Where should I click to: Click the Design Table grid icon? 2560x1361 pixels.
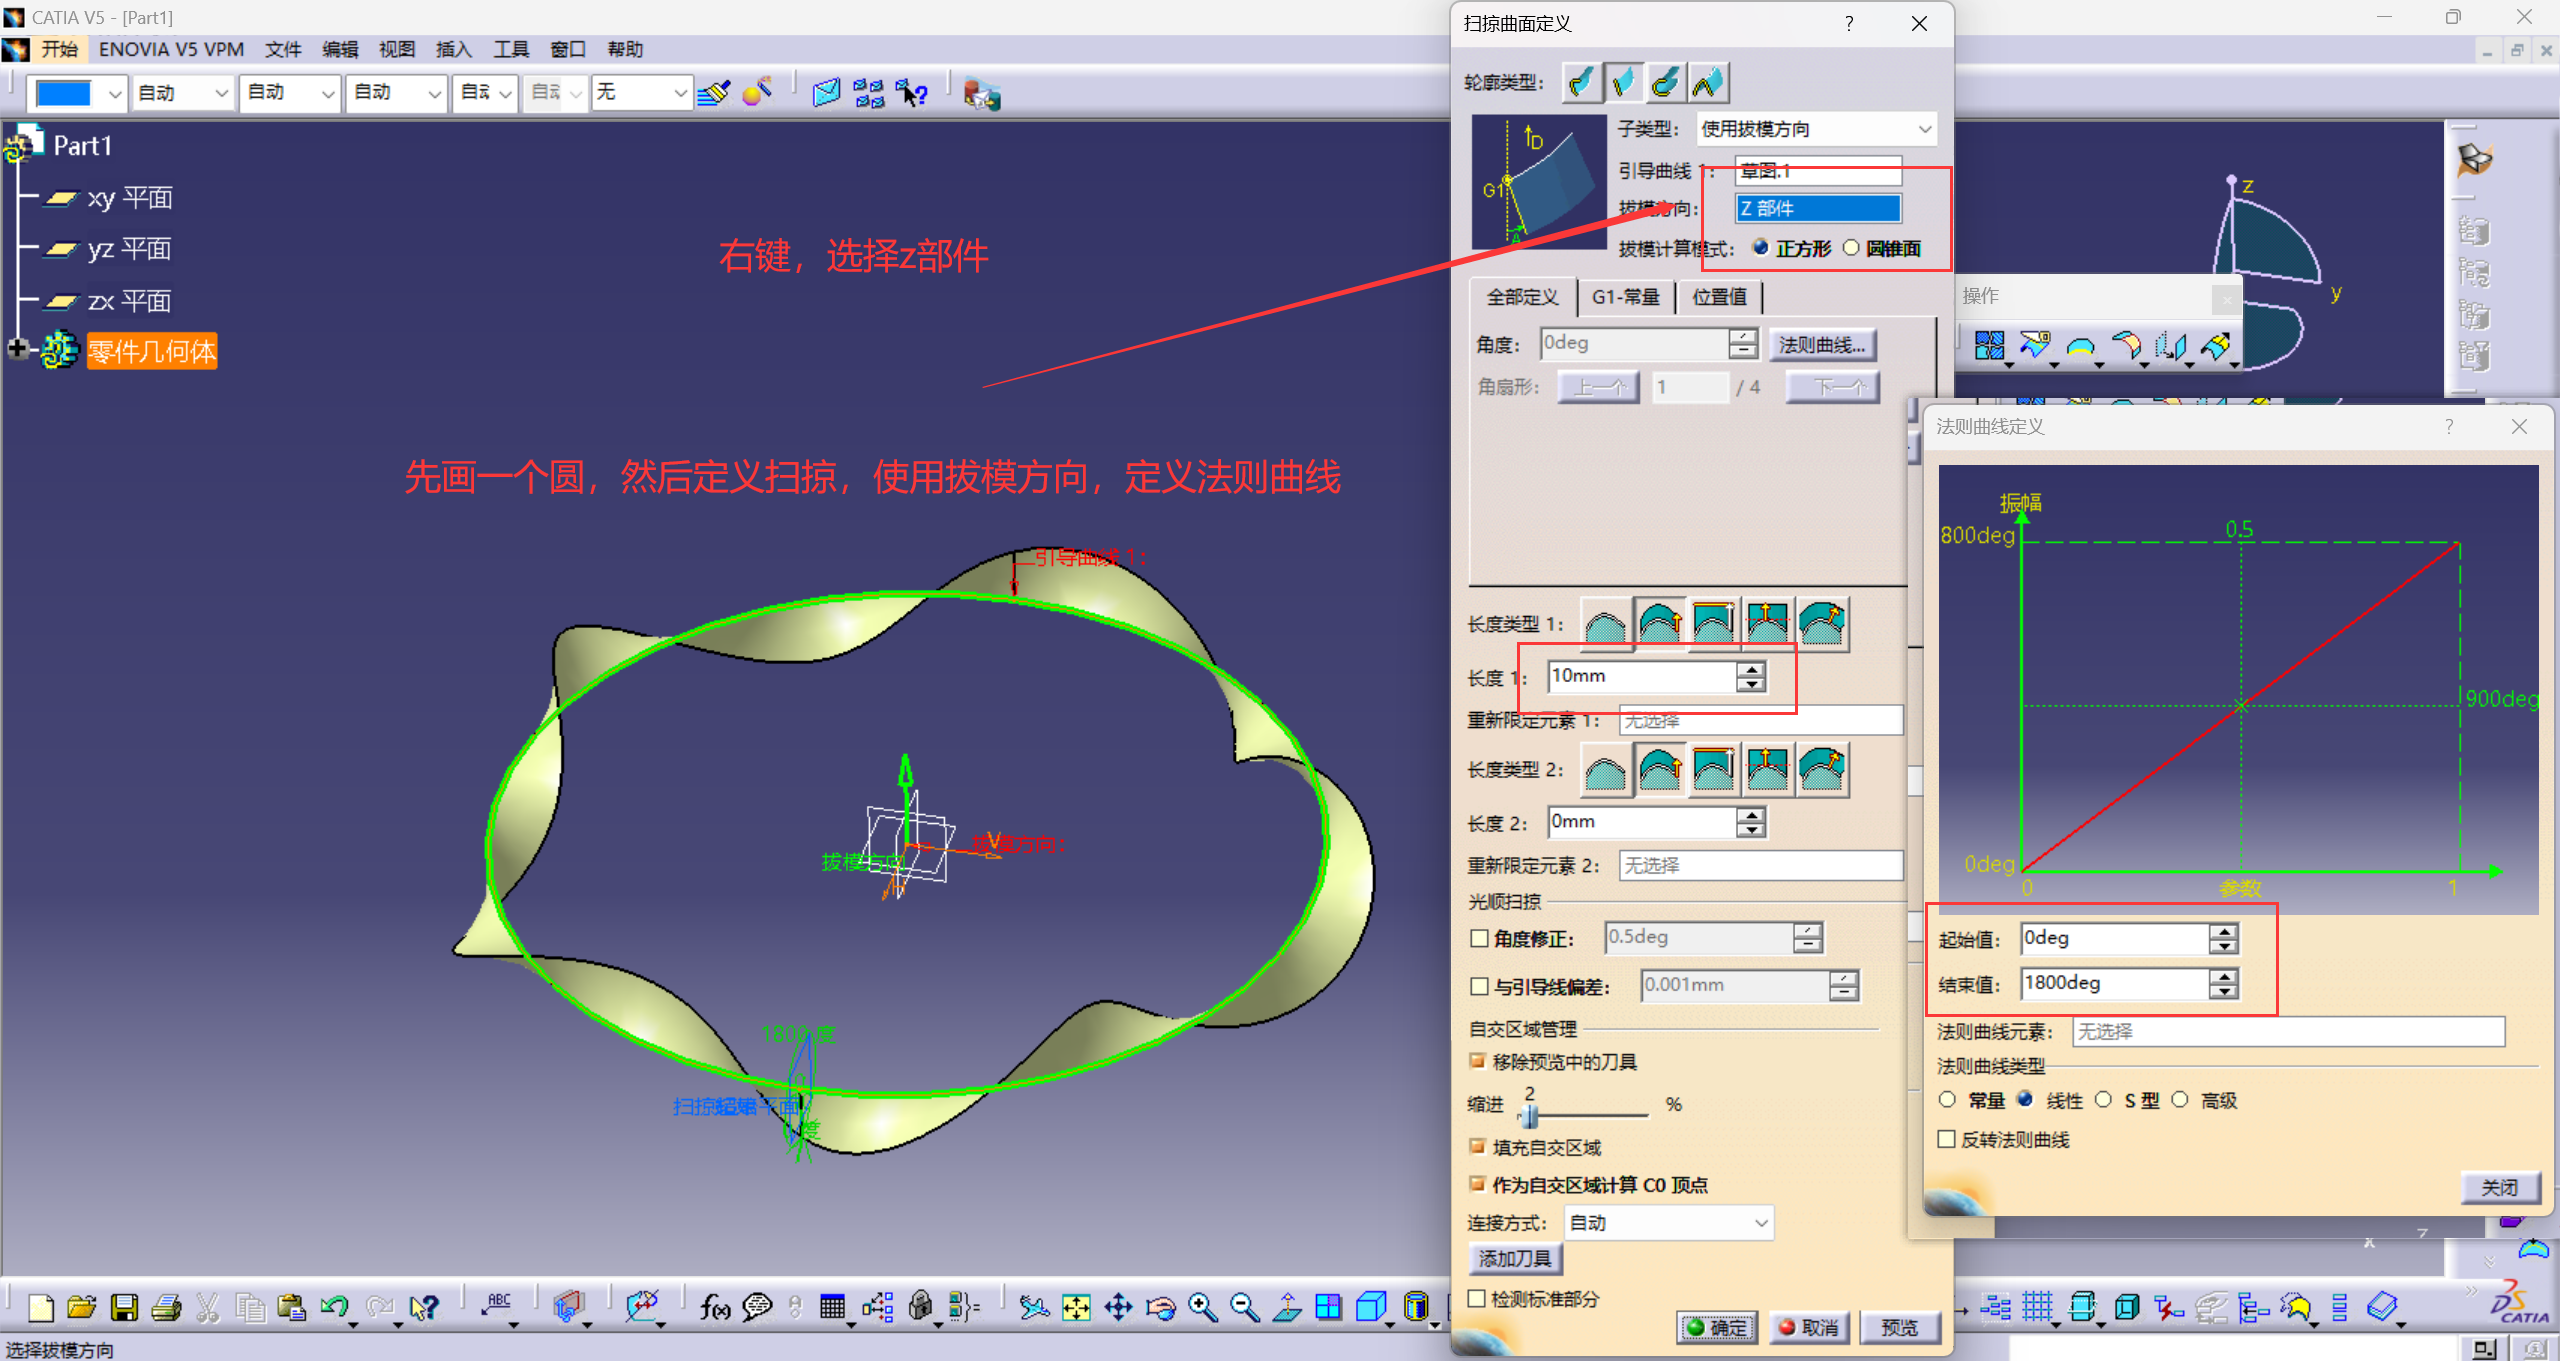tap(832, 1307)
